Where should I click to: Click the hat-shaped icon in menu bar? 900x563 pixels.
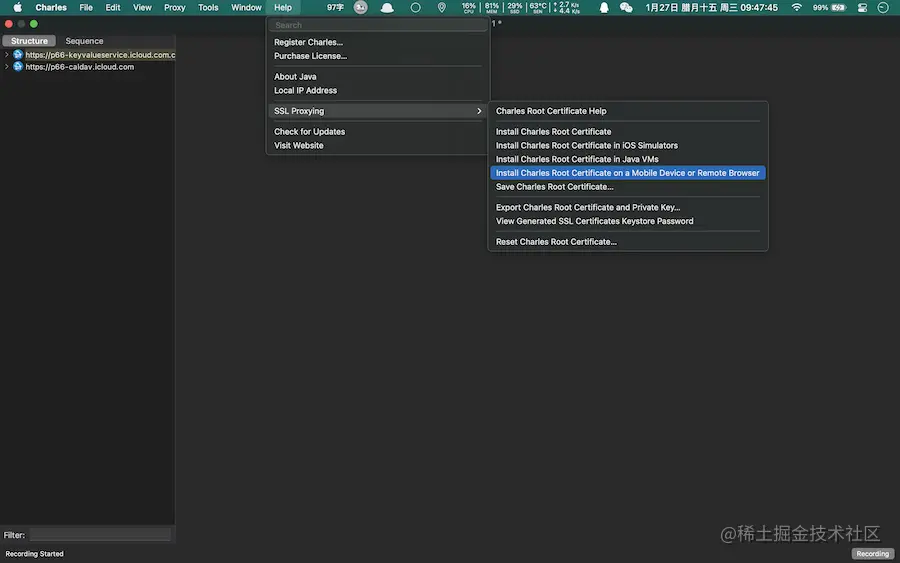387,7
